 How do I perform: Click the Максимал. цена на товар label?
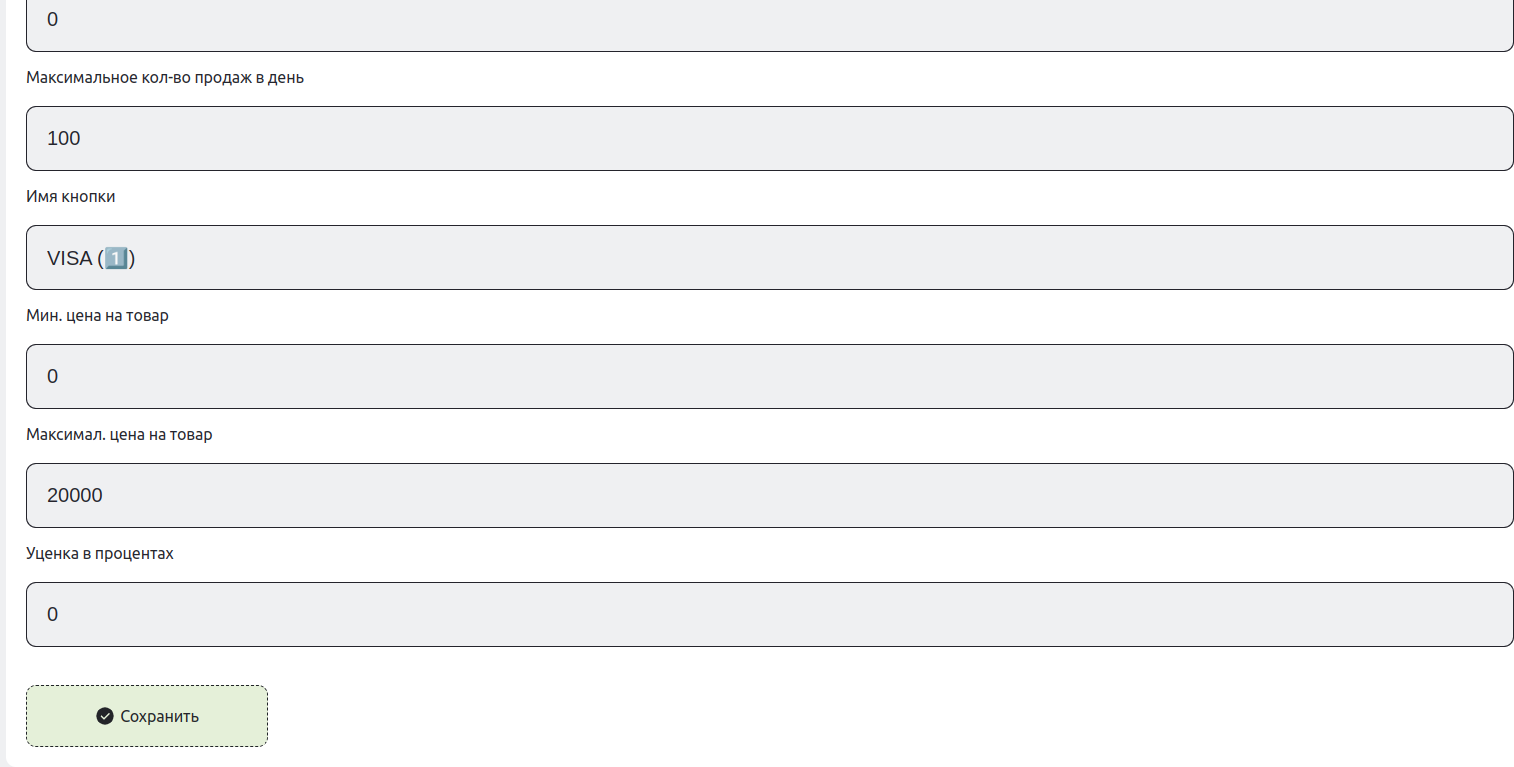tap(119, 435)
